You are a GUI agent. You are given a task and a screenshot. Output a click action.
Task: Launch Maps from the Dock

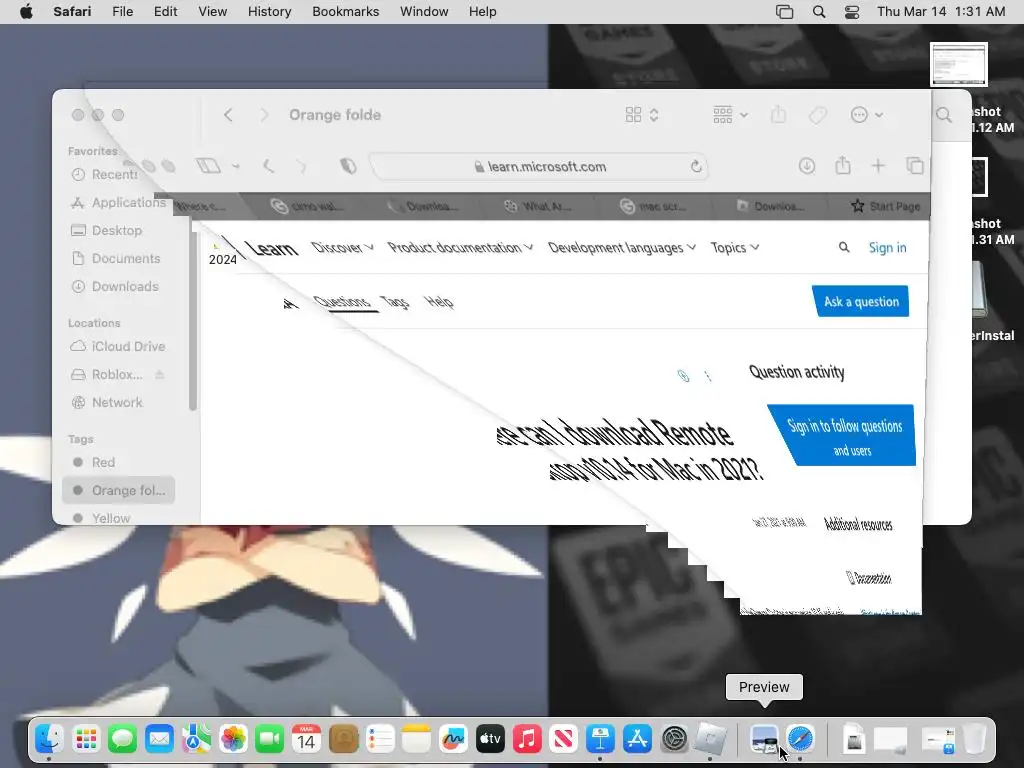click(x=196, y=739)
